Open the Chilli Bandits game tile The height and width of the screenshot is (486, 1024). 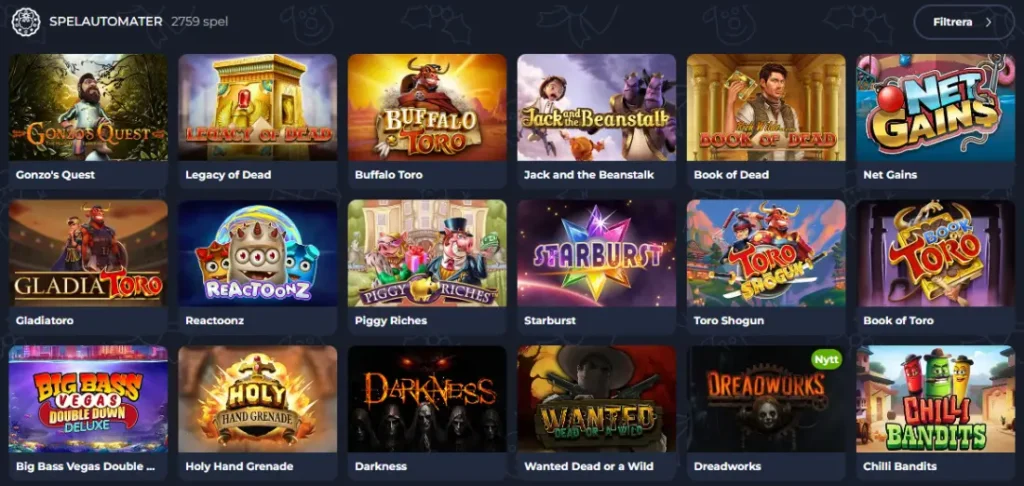click(x=935, y=413)
